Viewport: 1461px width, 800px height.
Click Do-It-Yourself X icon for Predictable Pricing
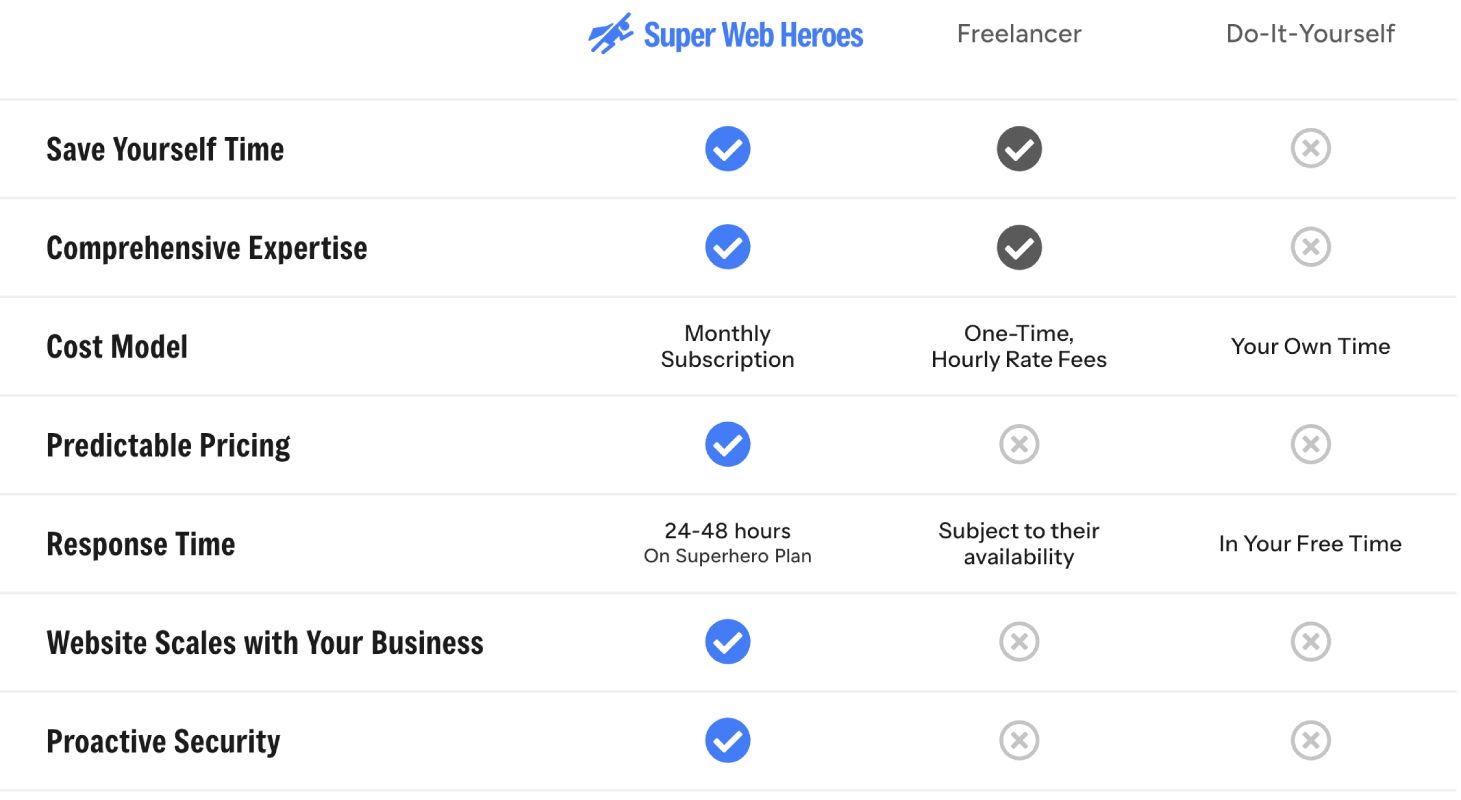pyautogui.click(x=1310, y=444)
